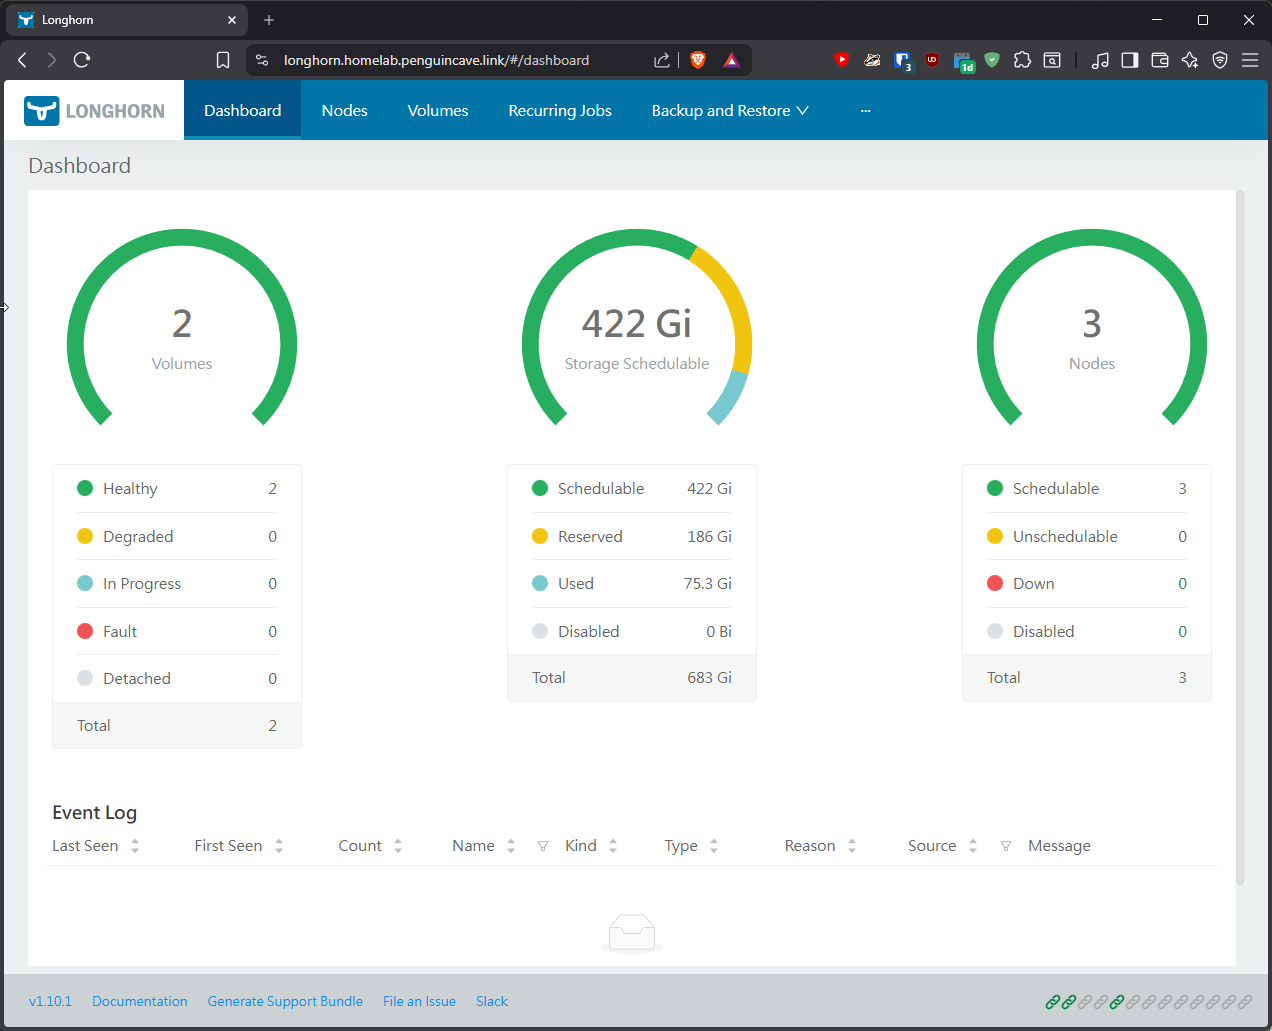Open the browser hamburger menu
The height and width of the screenshot is (1031, 1272).
click(x=1250, y=60)
